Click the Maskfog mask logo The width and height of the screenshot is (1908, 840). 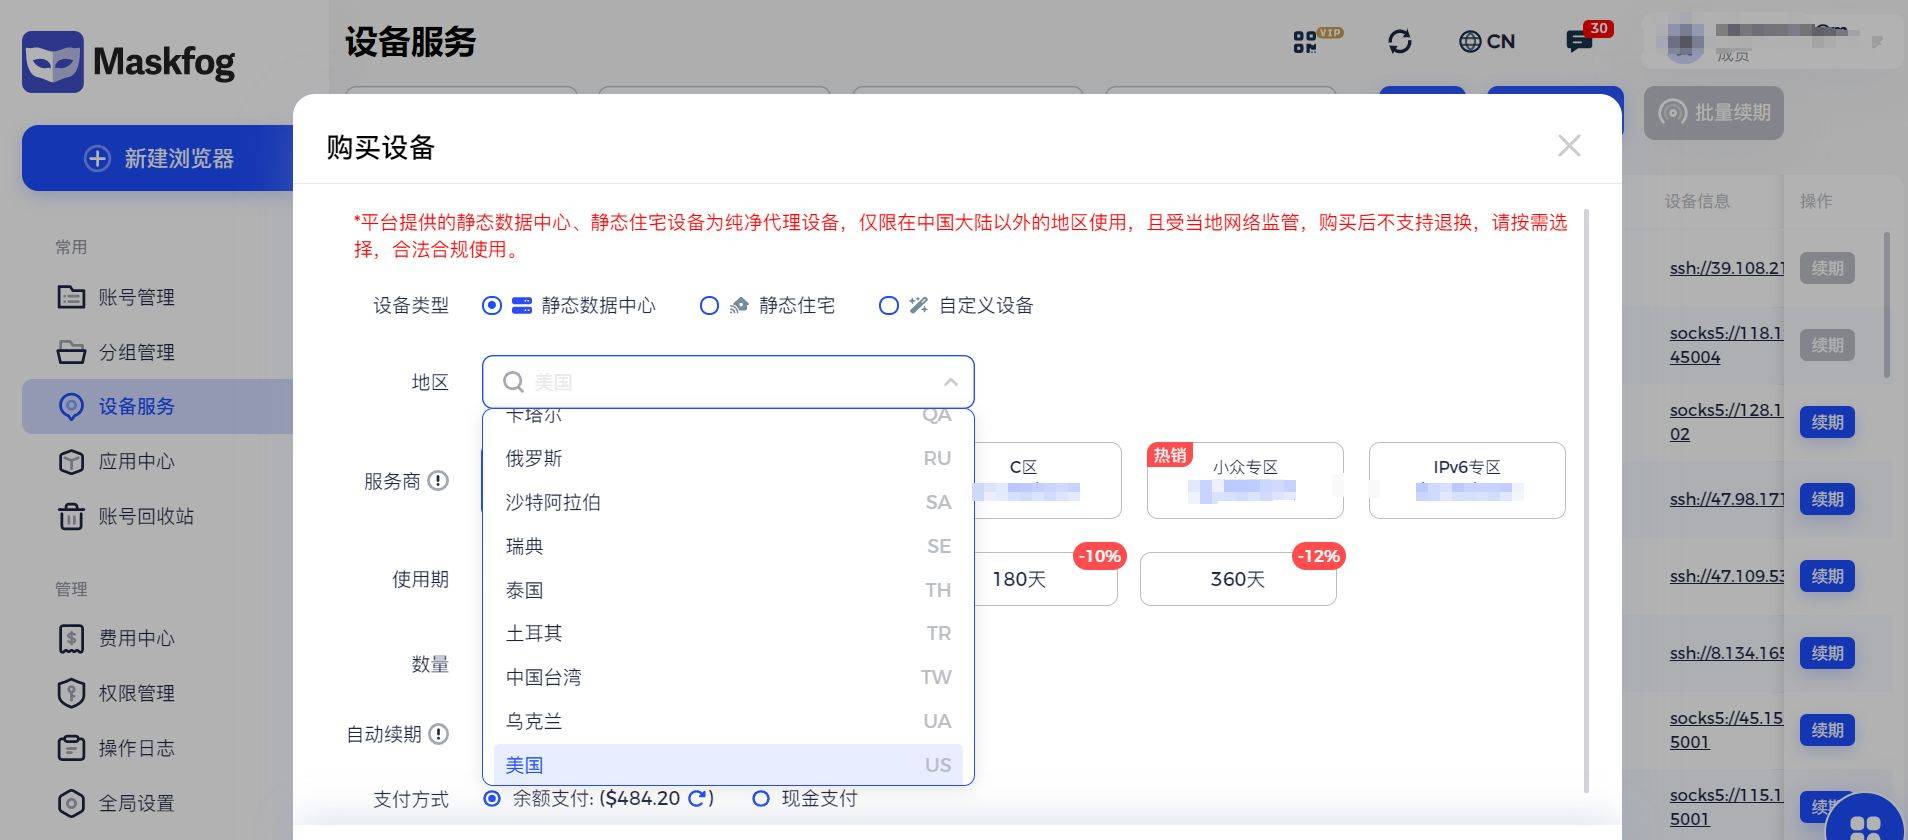coord(52,62)
